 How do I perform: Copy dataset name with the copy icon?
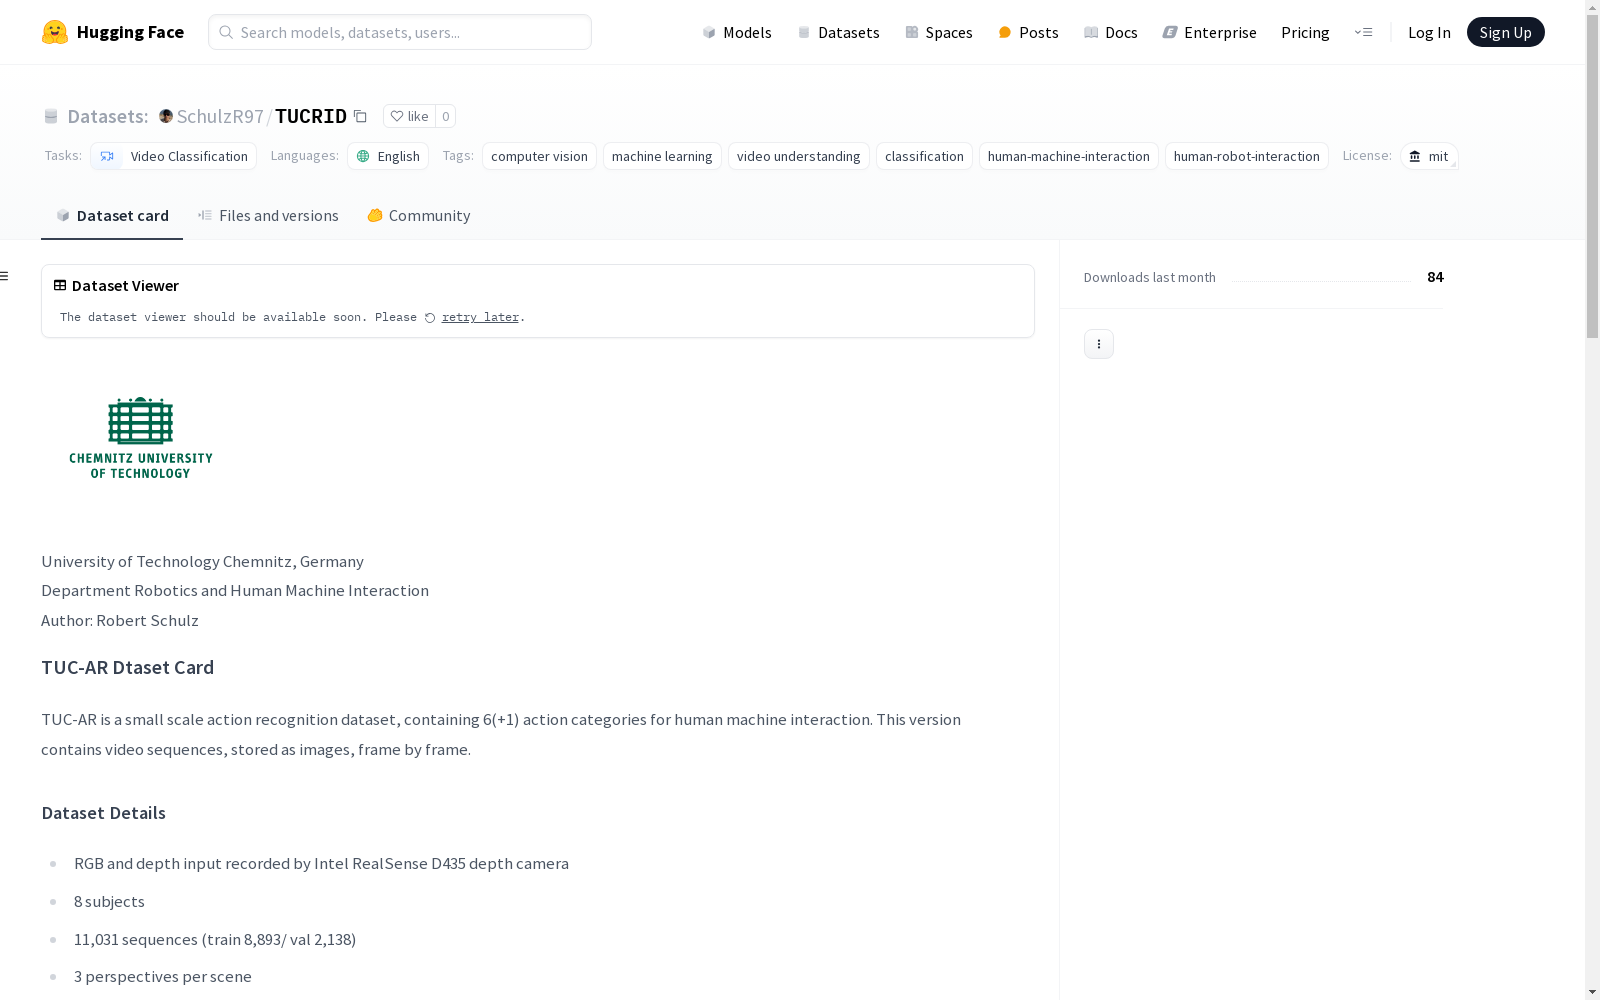(360, 116)
